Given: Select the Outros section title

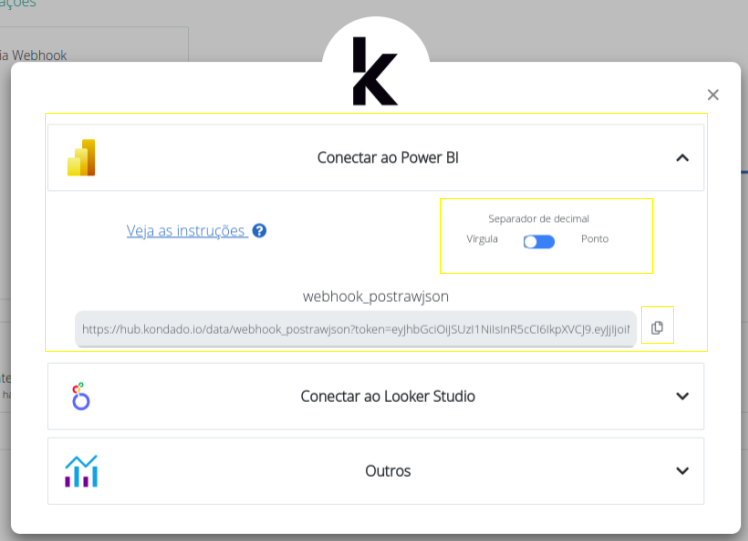Looking at the screenshot, I should [388, 471].
